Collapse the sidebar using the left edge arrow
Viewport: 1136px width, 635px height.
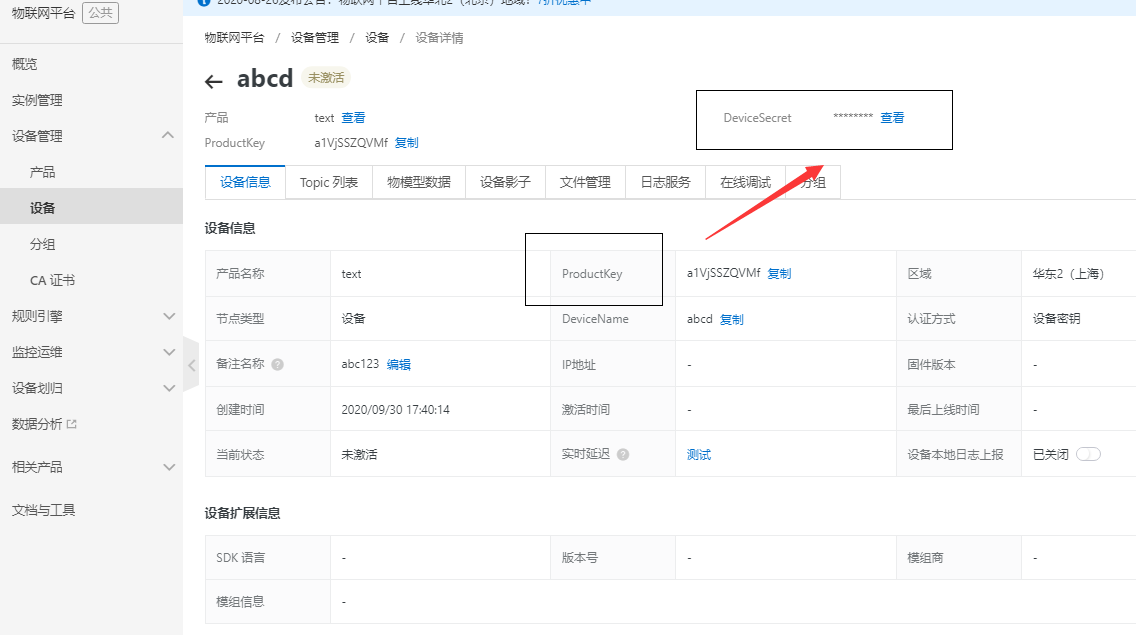(x=191, y=365)
